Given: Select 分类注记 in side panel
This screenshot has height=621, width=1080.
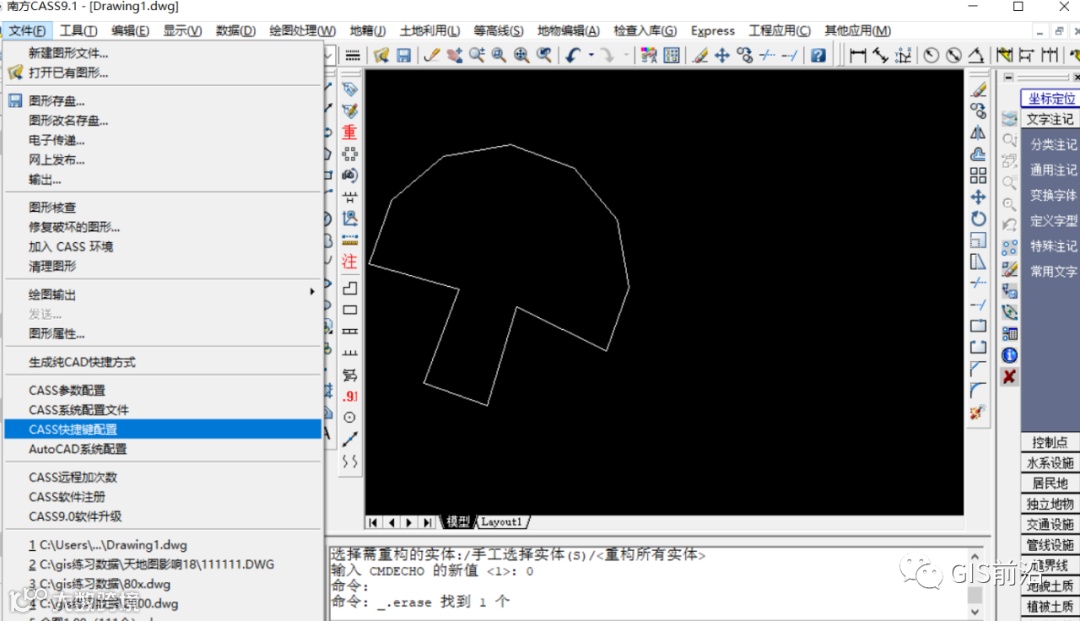Looking at the screenshot, I should tap(1053, 145).
